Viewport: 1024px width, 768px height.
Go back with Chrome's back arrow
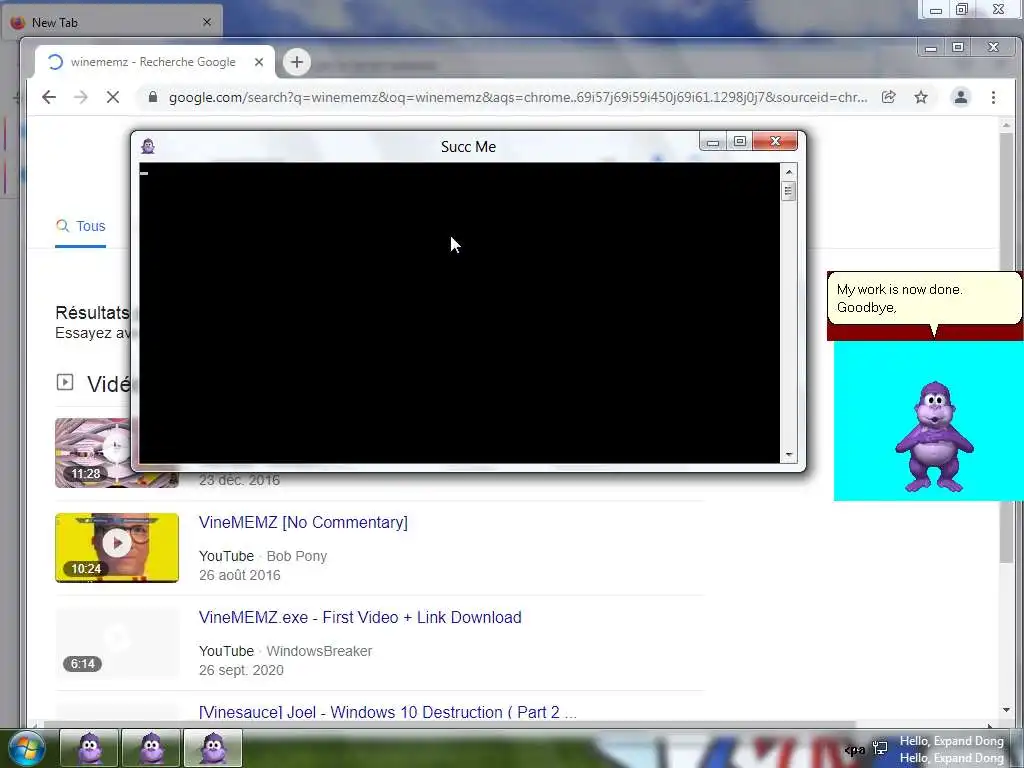(x=49, y=97)
